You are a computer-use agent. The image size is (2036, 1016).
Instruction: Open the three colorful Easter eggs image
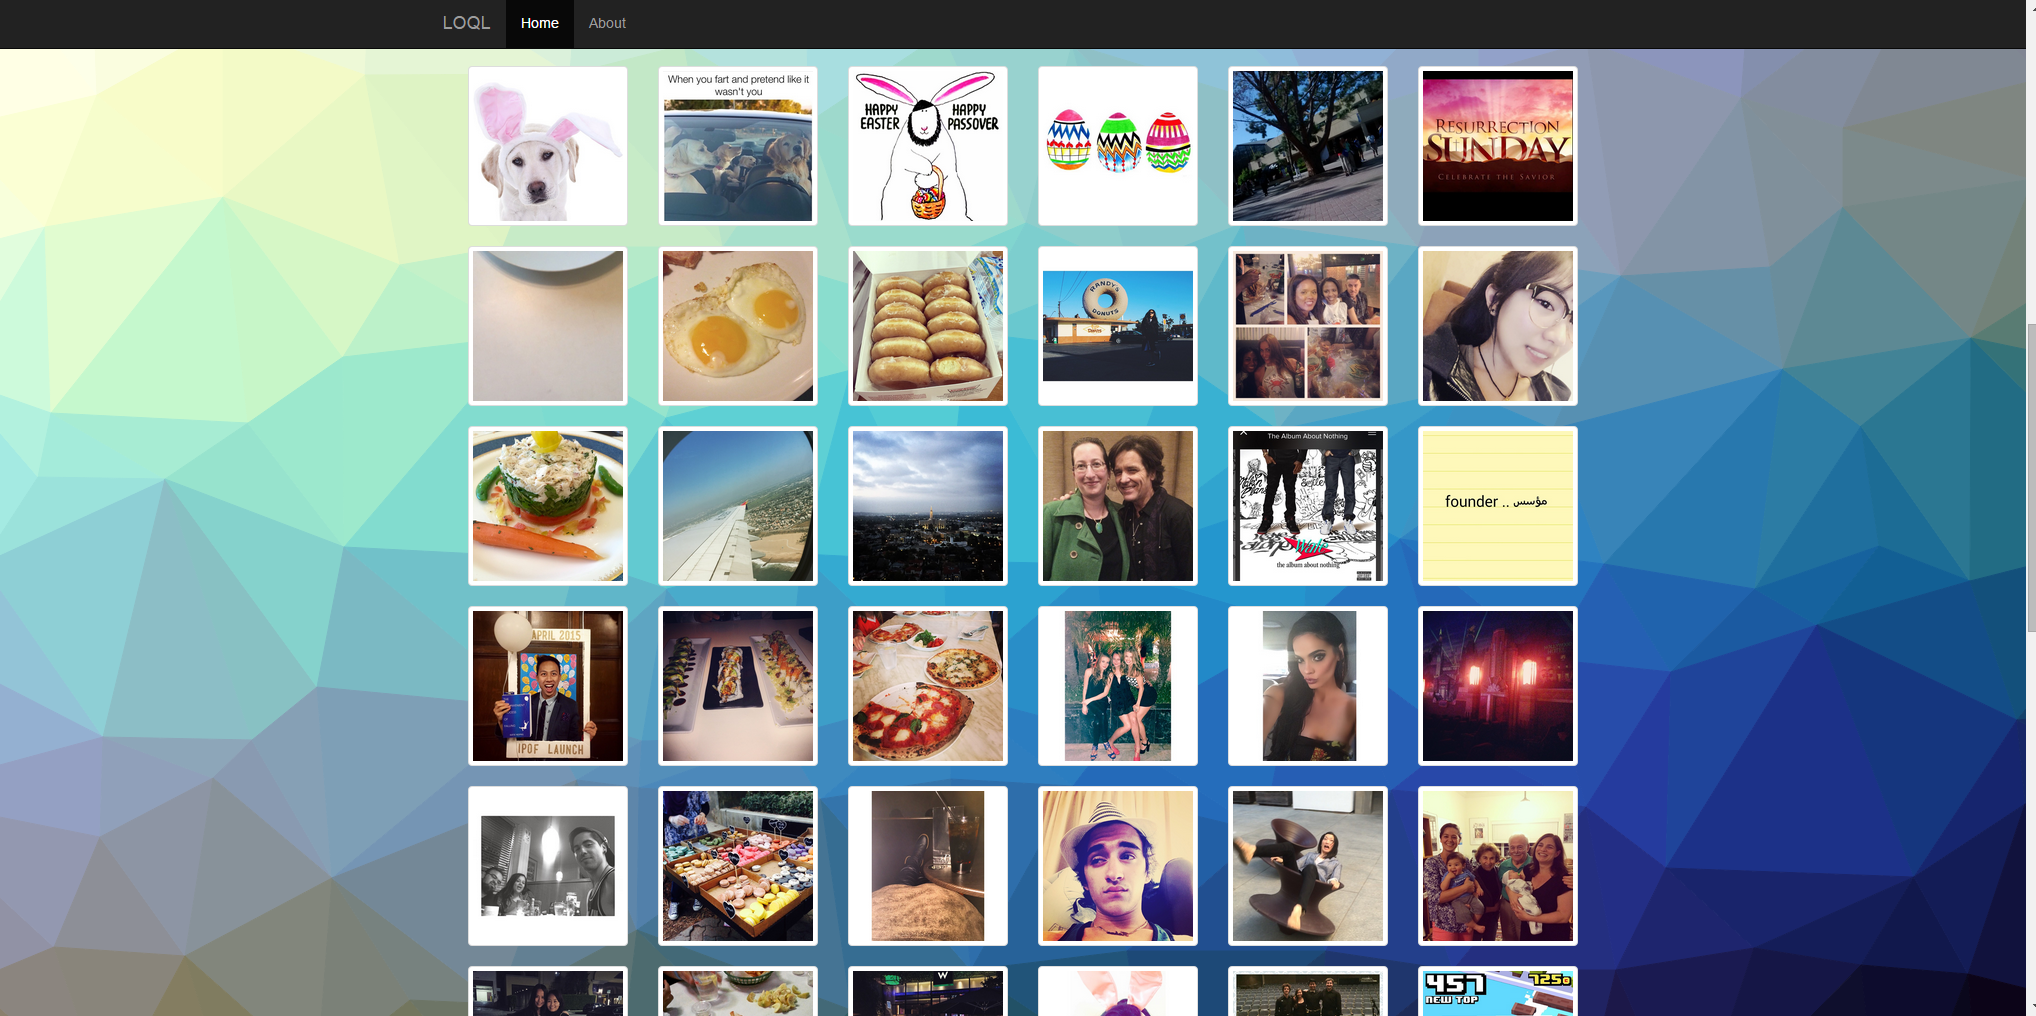[1118, 146]
